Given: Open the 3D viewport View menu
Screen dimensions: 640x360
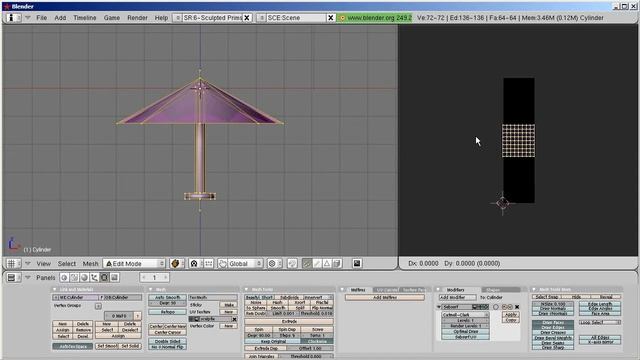Looking at the screenshot, I should pos(44,264).
